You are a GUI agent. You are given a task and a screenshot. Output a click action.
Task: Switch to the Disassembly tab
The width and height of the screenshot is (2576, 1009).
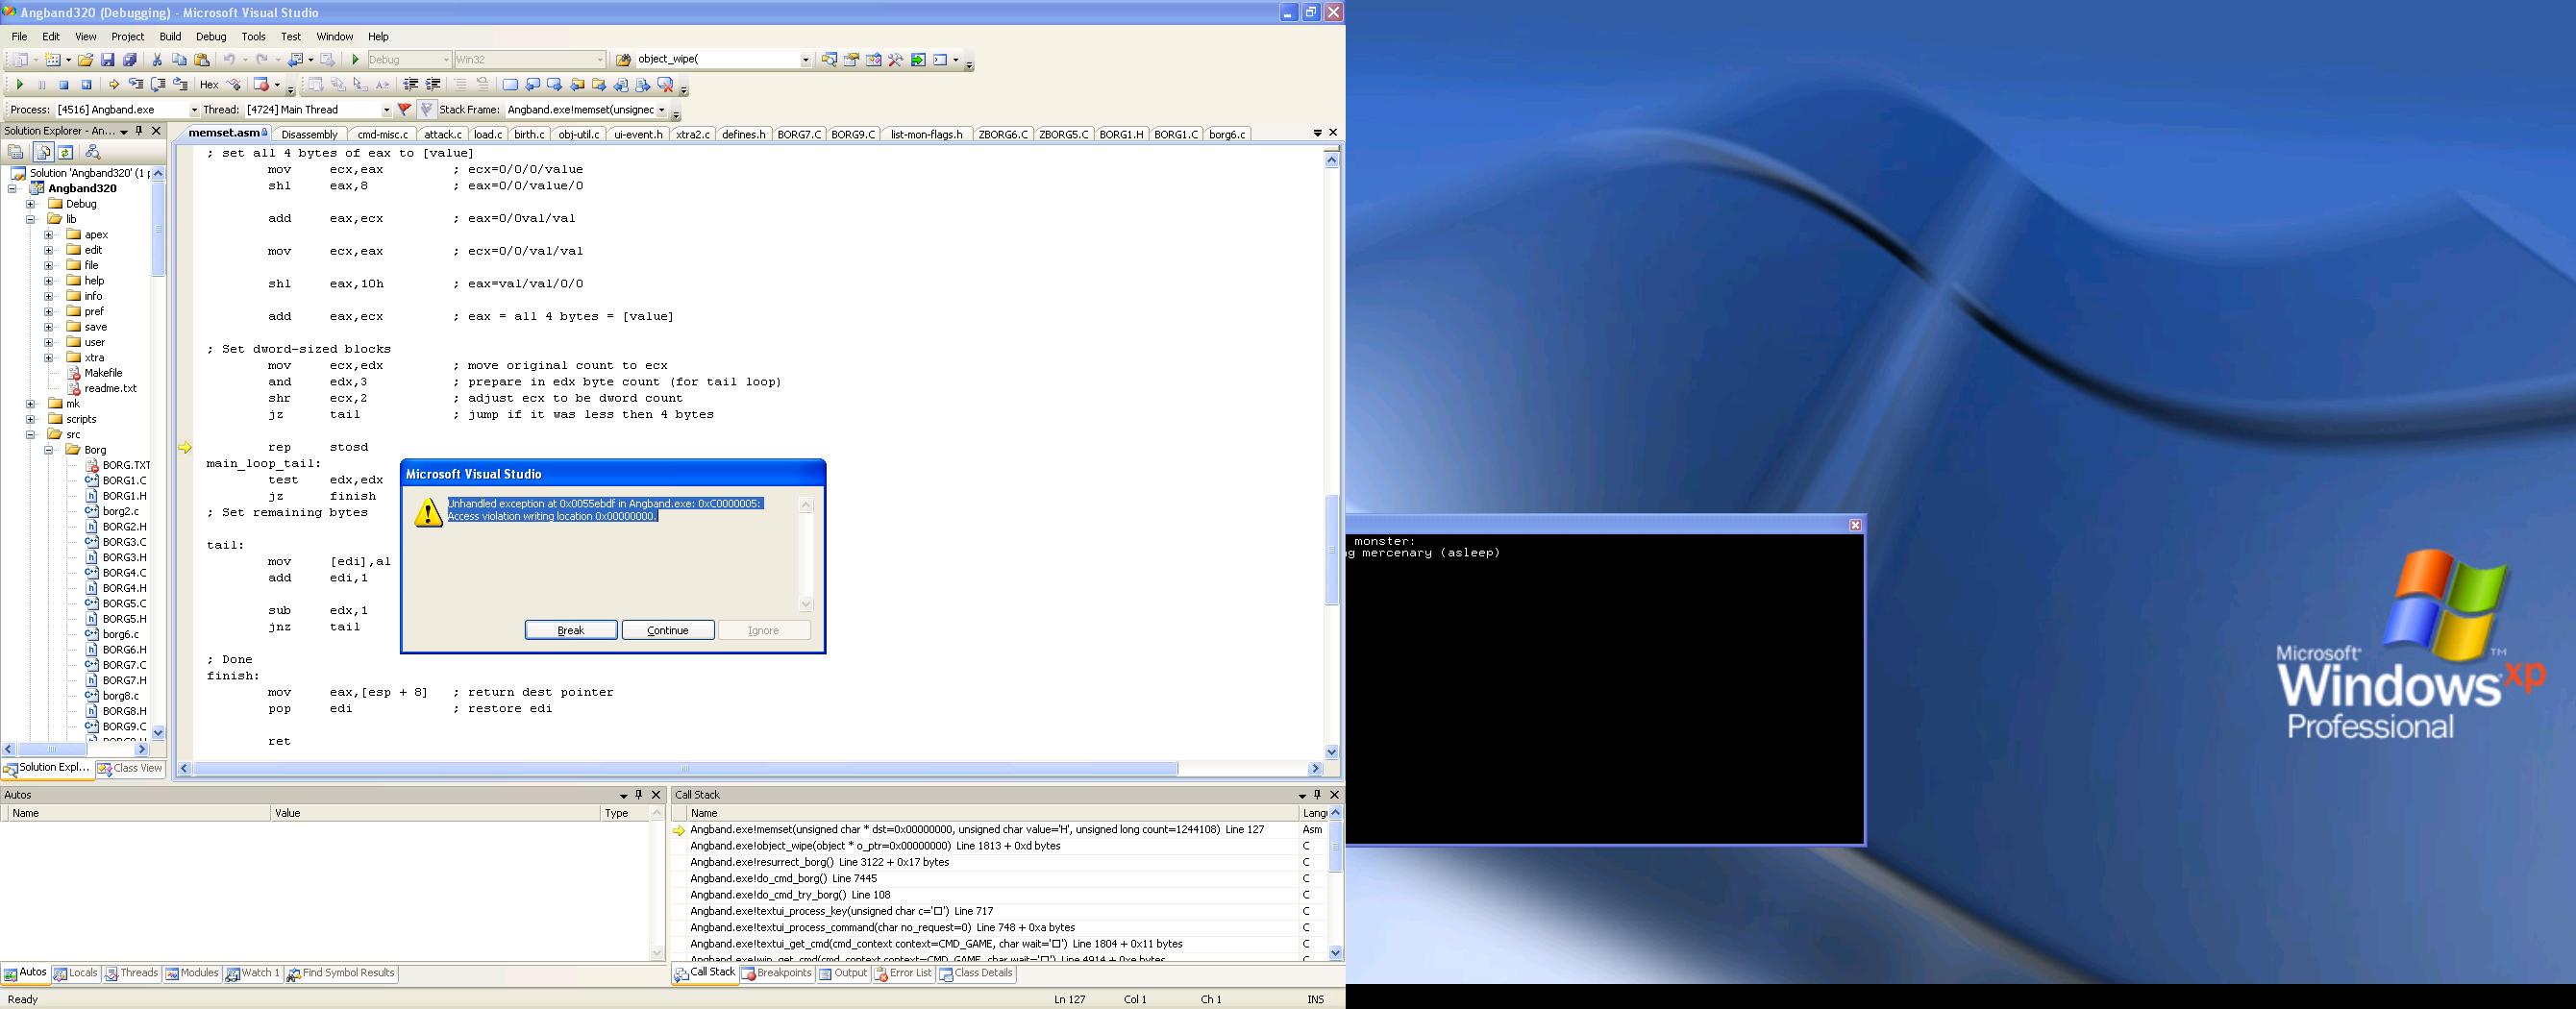(310, 134)
